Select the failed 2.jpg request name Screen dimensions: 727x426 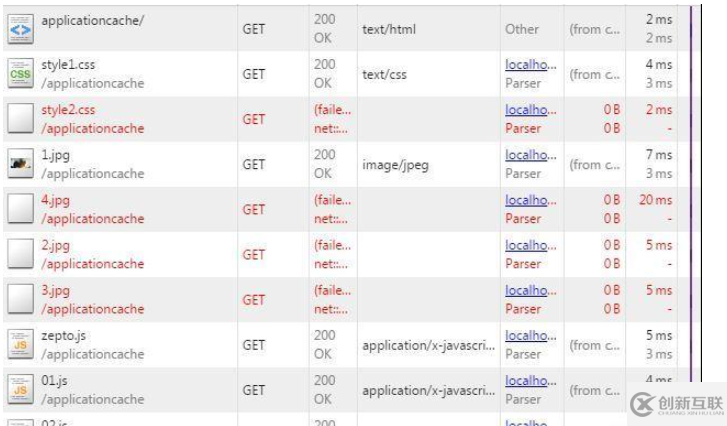pos(56,246)
